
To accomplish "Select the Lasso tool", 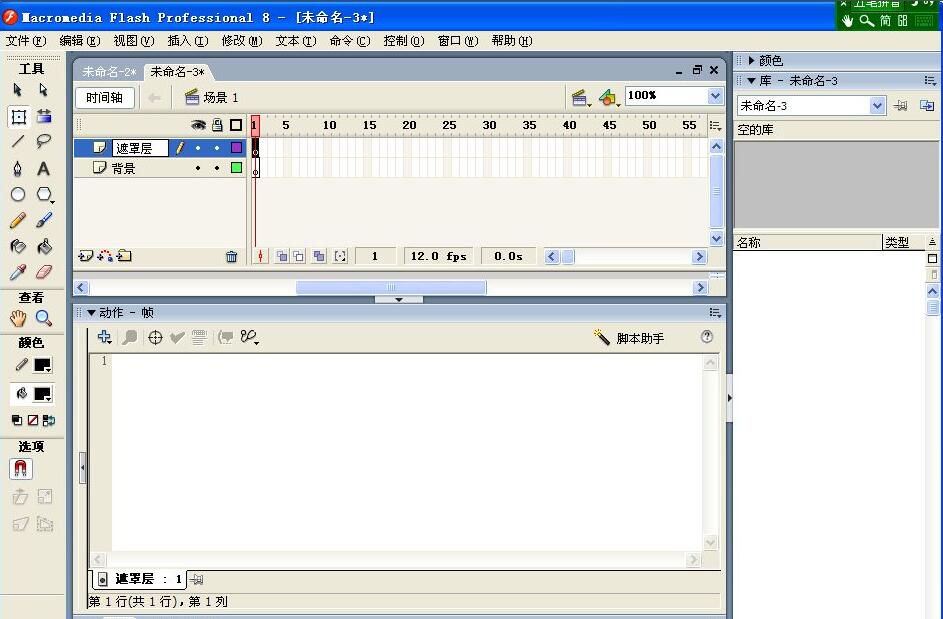I will coord(43,141).
